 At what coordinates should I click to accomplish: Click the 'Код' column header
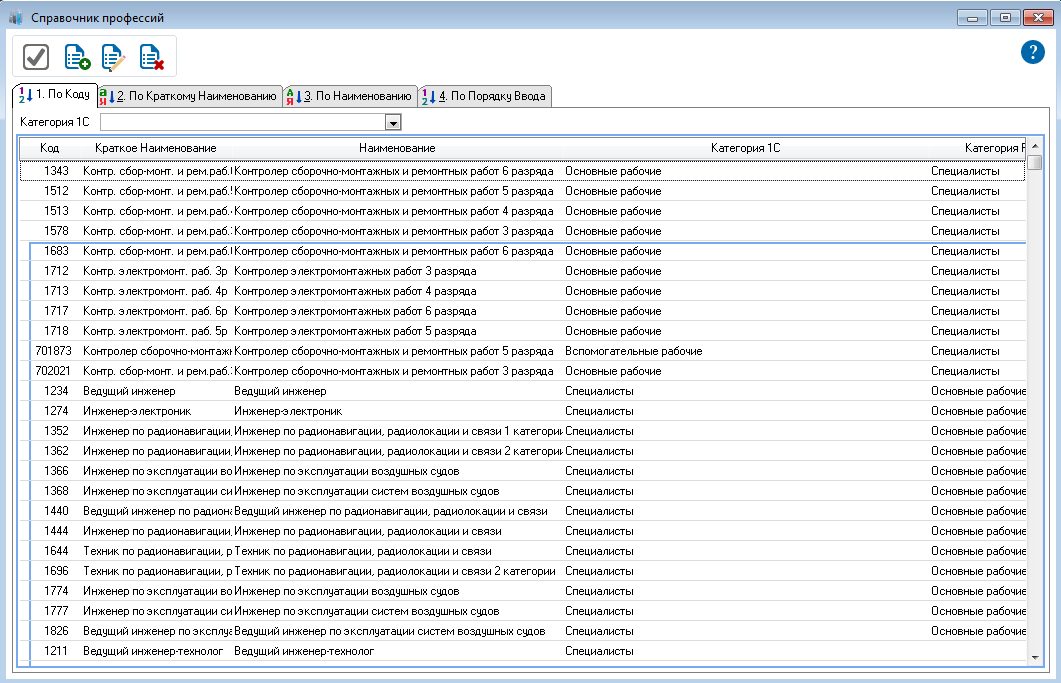(x=49, y=148)
